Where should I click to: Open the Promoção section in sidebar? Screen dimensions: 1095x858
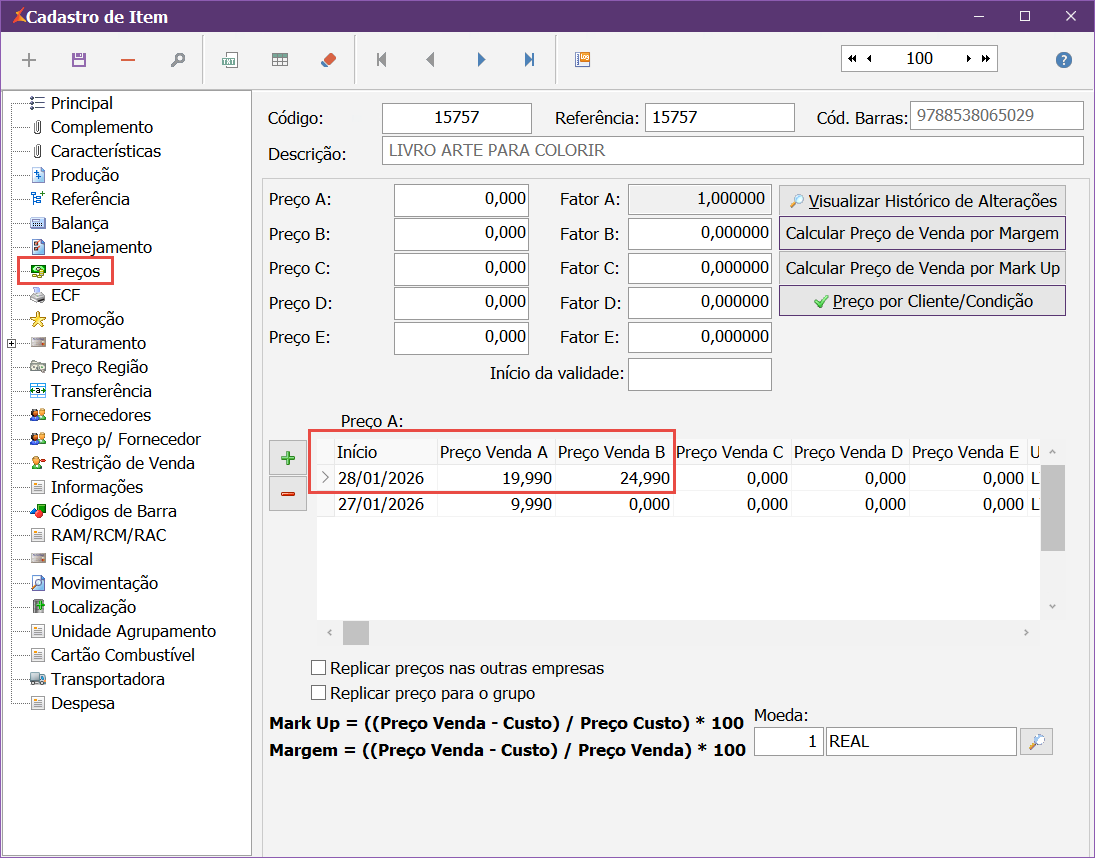[87, 319]
